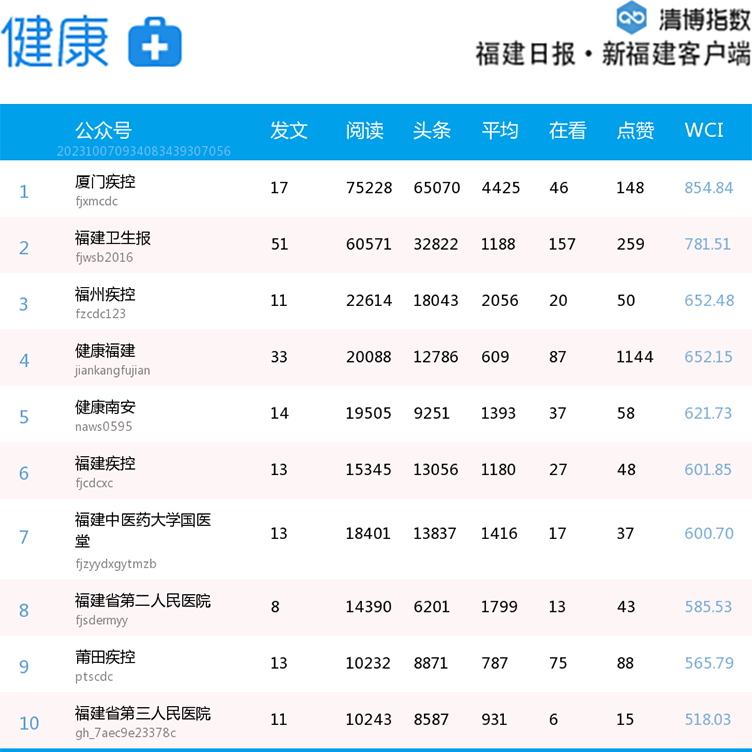
Task: Click the naws0595 account ID
Action: [x=104, y=426]
